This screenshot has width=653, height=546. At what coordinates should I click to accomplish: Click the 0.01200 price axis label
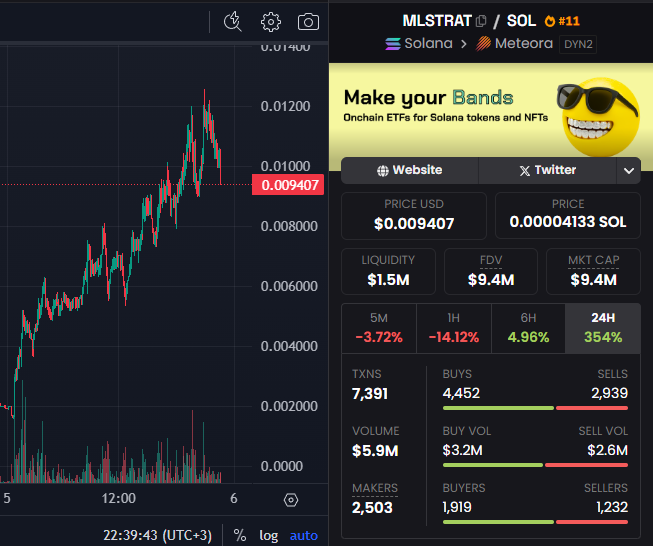pyautogui.click(x=285, y=107)
